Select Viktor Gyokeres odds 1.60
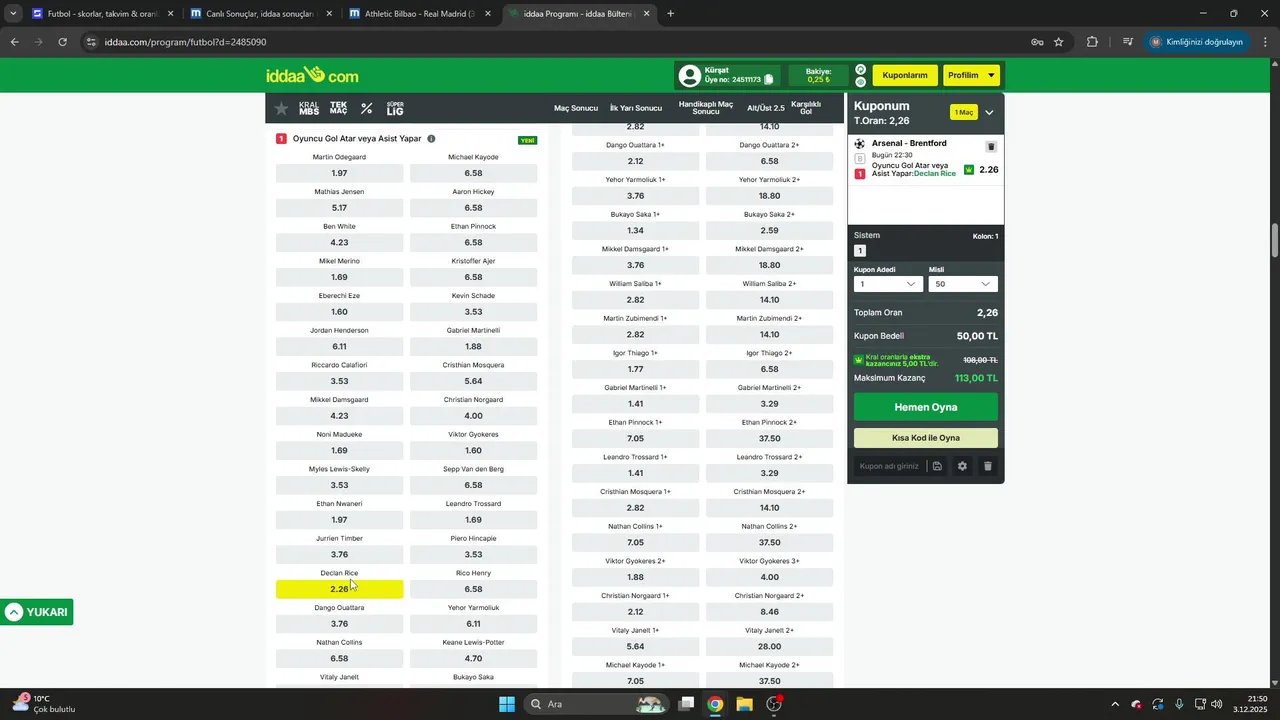 tap(473, 451)
